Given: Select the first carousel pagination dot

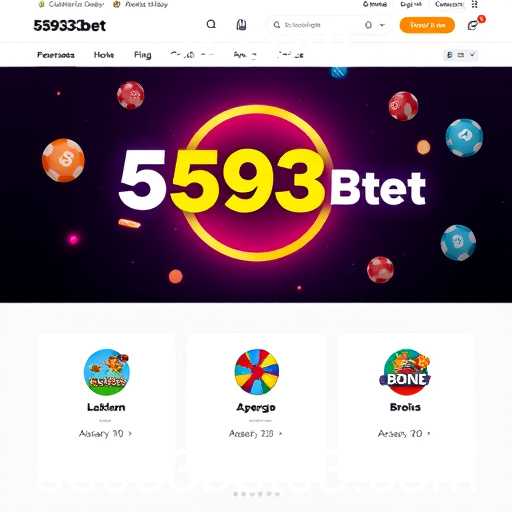Looking at the screenshot, I should (236, 494).
